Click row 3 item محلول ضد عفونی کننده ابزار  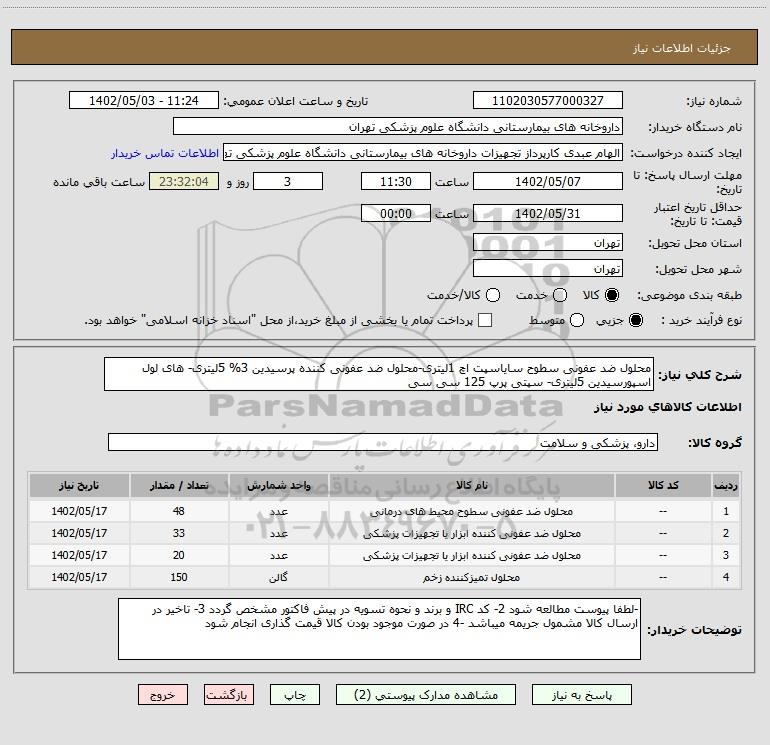pyautogui.click(x=471, y=555)
